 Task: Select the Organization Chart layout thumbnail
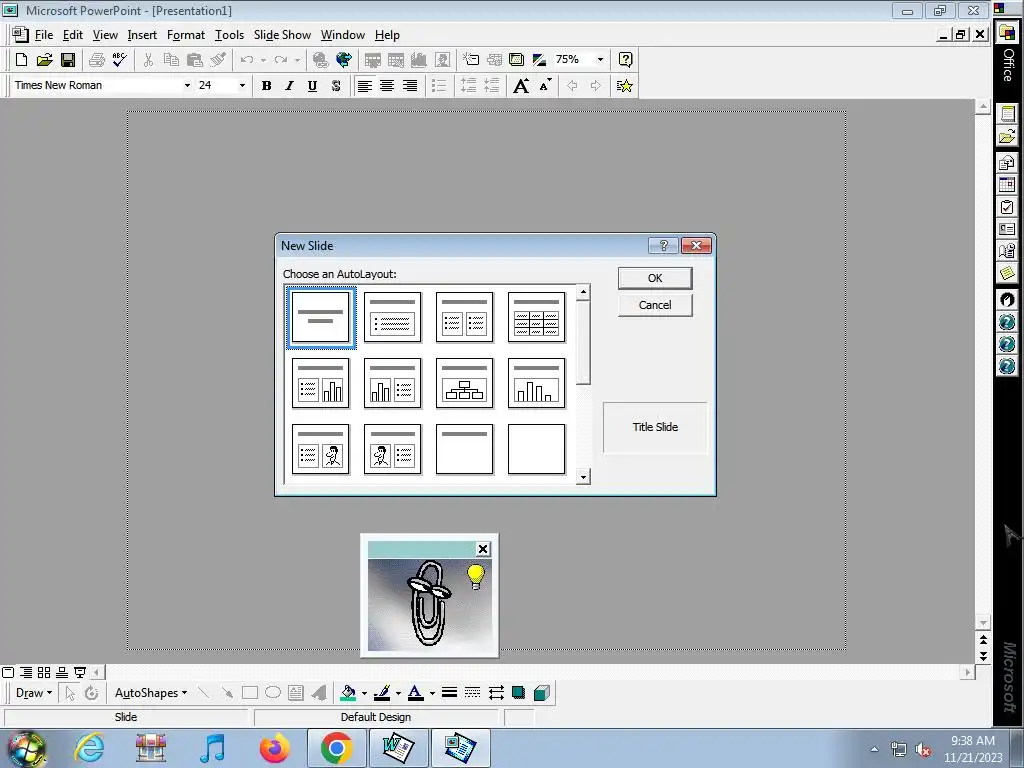tap(464, 383)
